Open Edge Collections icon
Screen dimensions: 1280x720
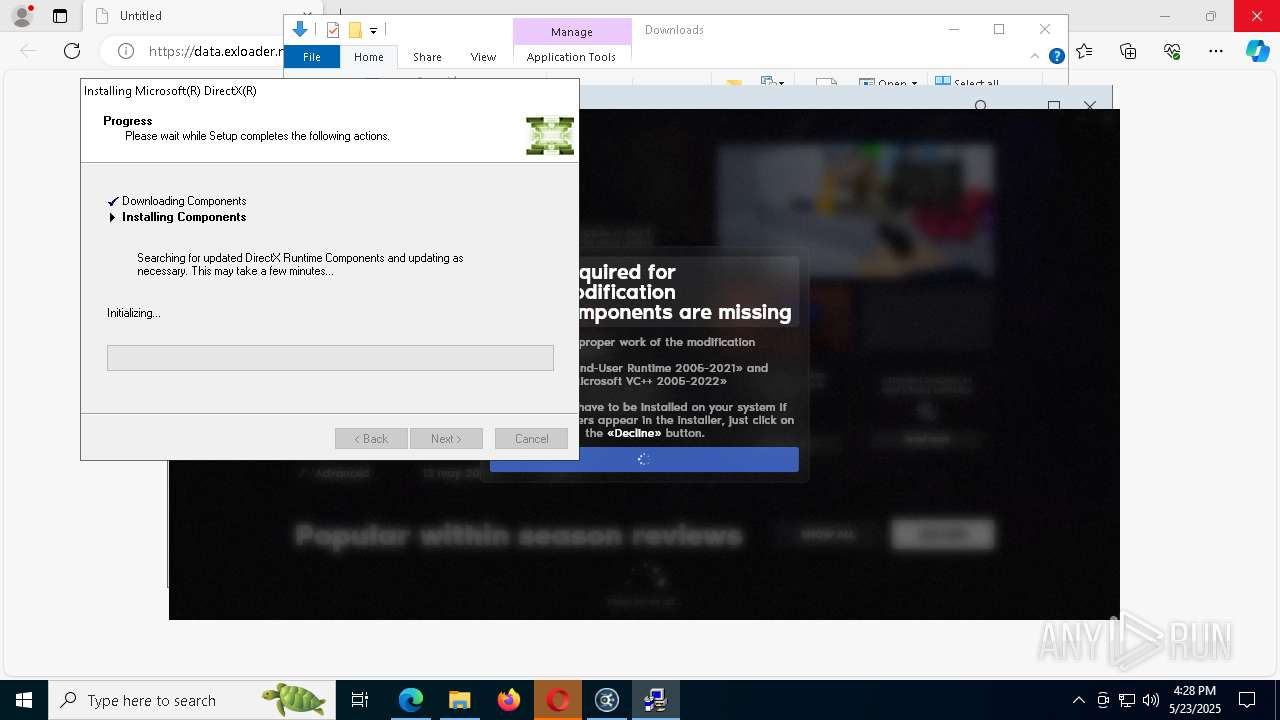pos(1128,51)
